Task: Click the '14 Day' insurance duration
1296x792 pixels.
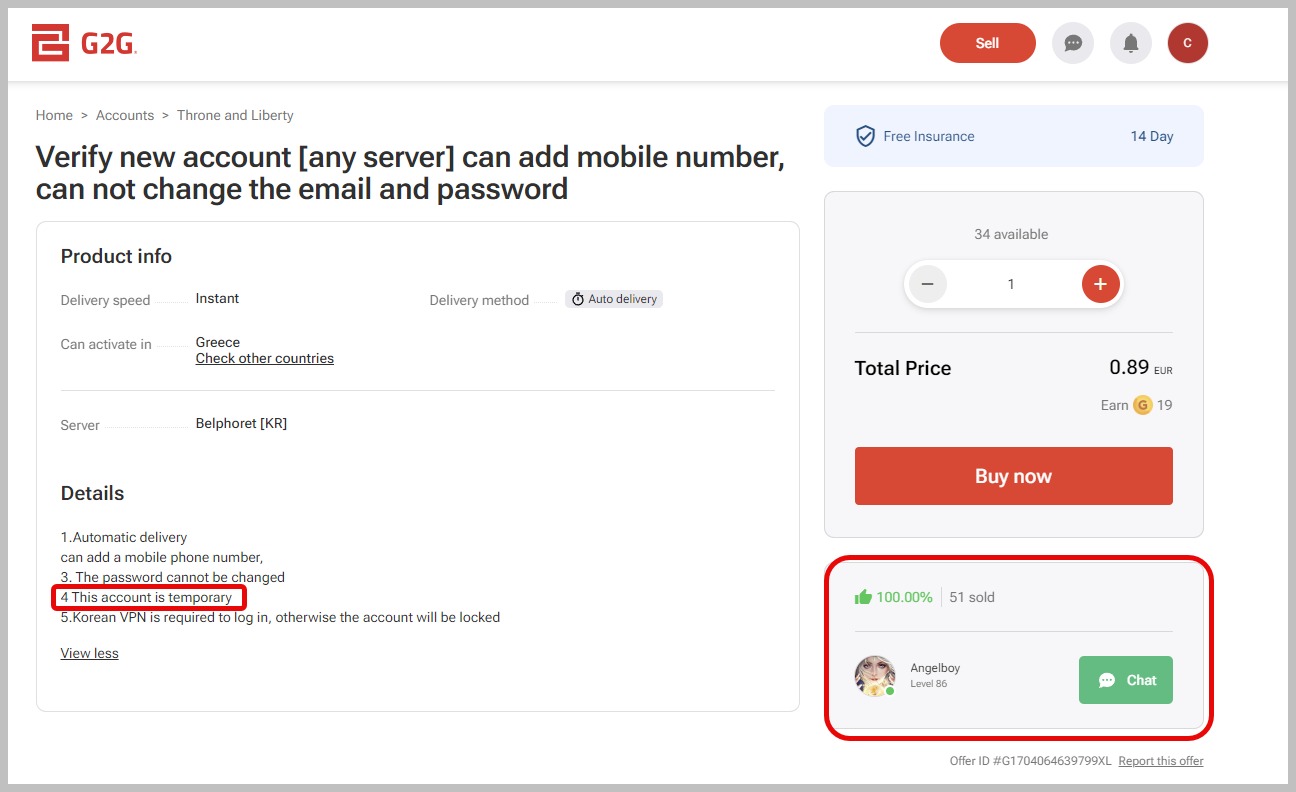Action: 1152,136
